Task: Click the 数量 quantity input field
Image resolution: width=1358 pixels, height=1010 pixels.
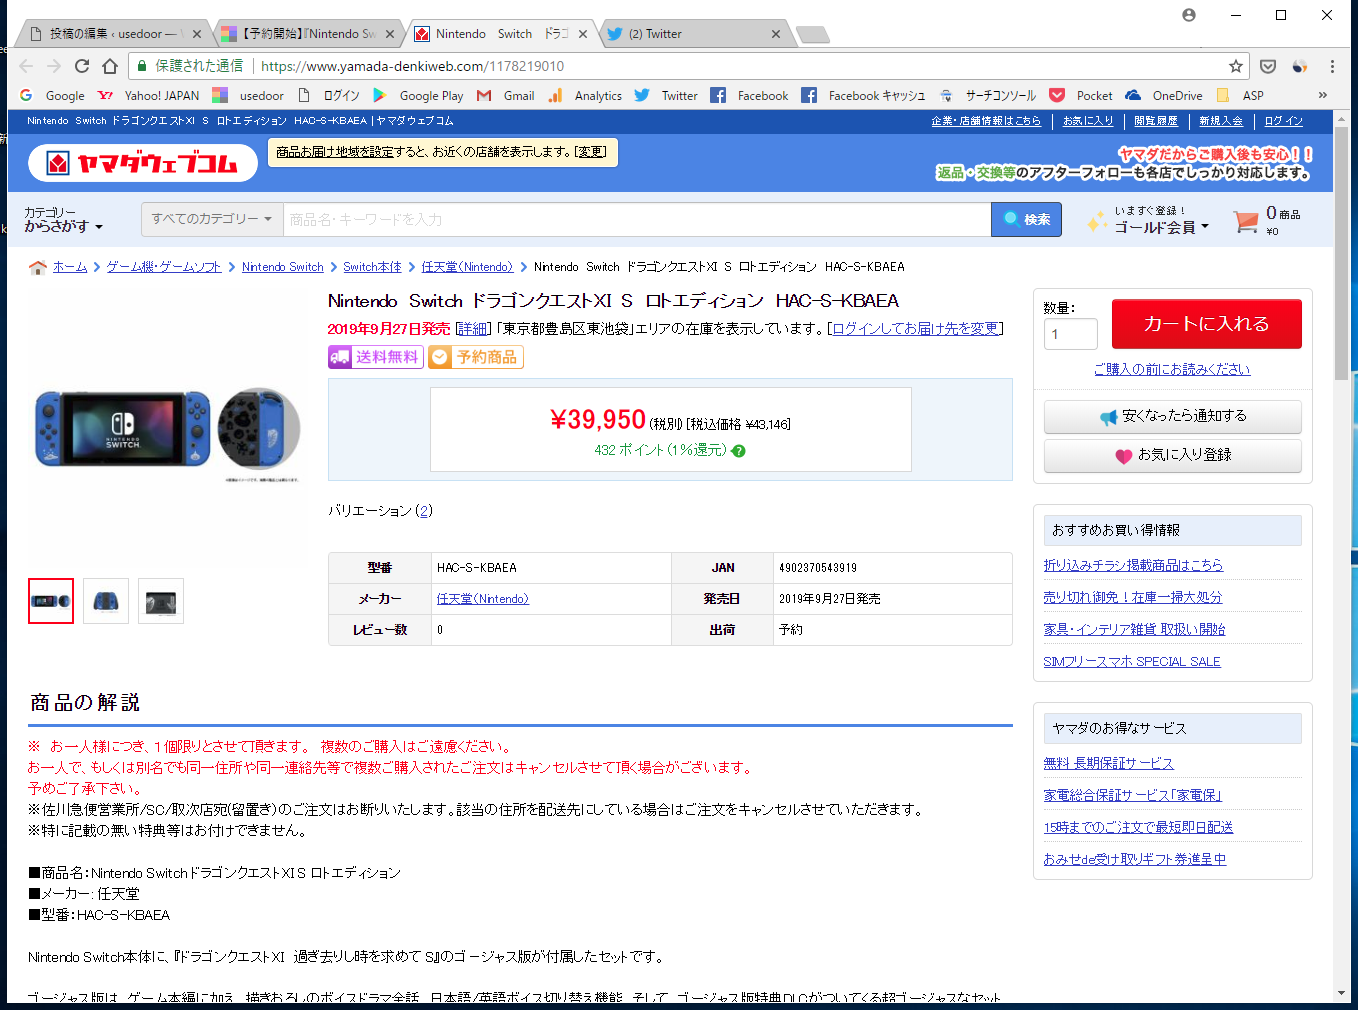Action: point(1071,334)
